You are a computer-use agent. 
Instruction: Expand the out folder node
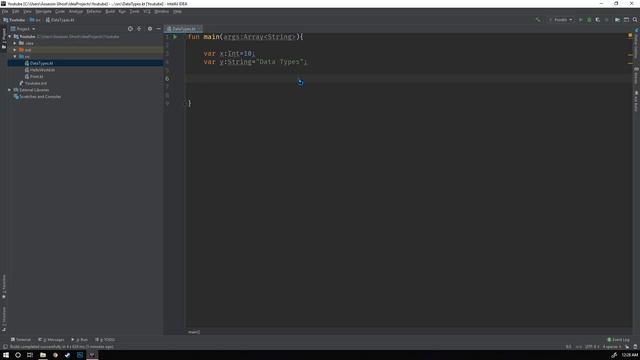pyautogui.click(x=15, y=50)
